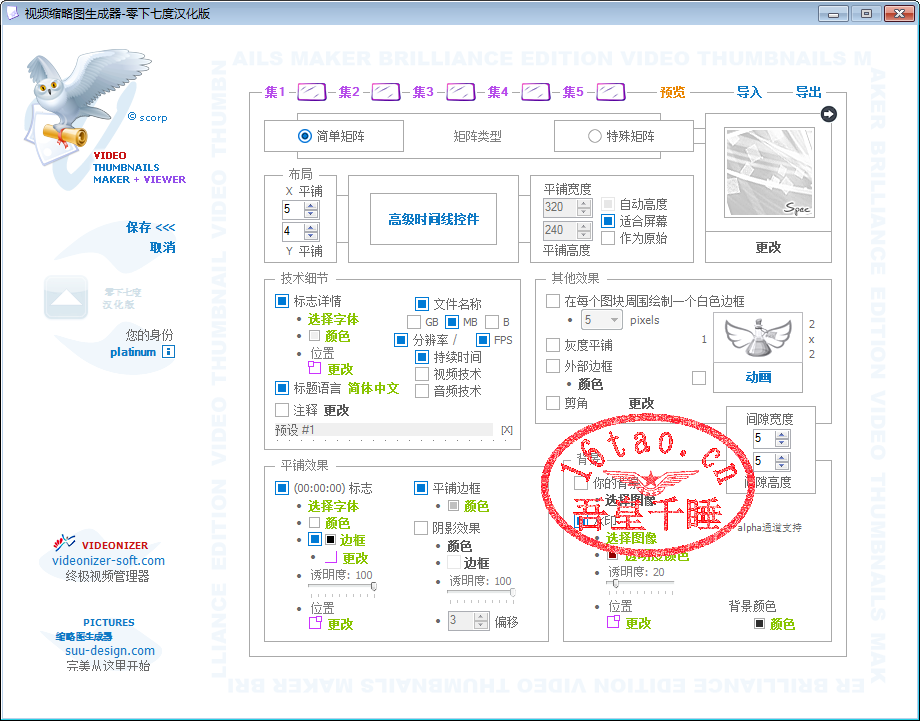This screenshot has height=721, width=920.
Task: Click the preset icon after 集5
Action: click(x=611, y=93)
